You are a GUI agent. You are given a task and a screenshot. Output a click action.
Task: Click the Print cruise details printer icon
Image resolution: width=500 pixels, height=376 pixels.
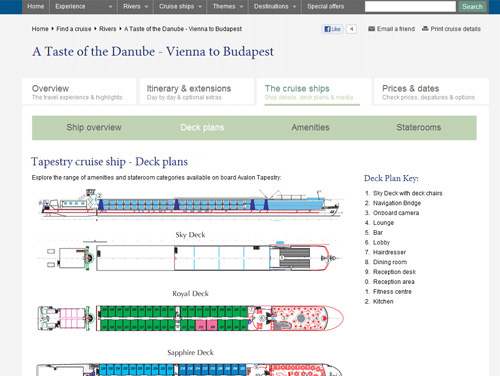pyautogui.click(x=425, y=29)
